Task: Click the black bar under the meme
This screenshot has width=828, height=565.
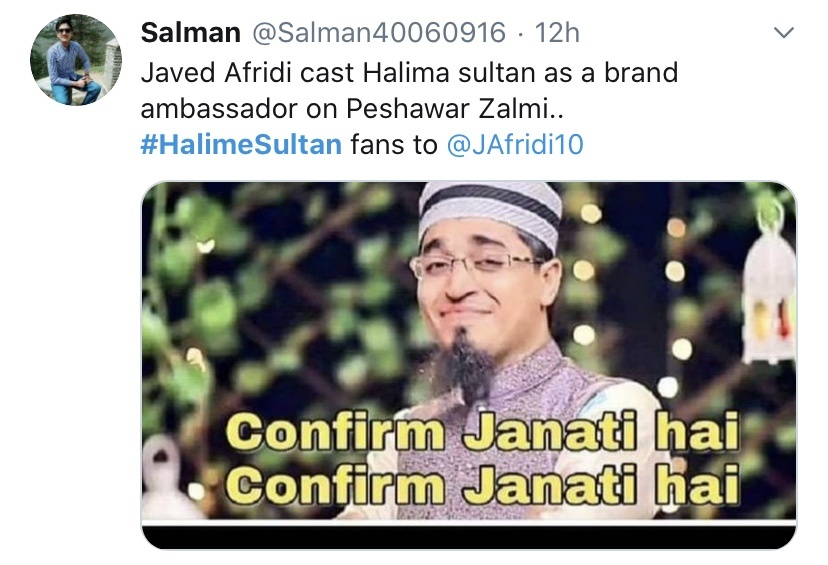Action: pyautogui.click(x=469, y=536)
